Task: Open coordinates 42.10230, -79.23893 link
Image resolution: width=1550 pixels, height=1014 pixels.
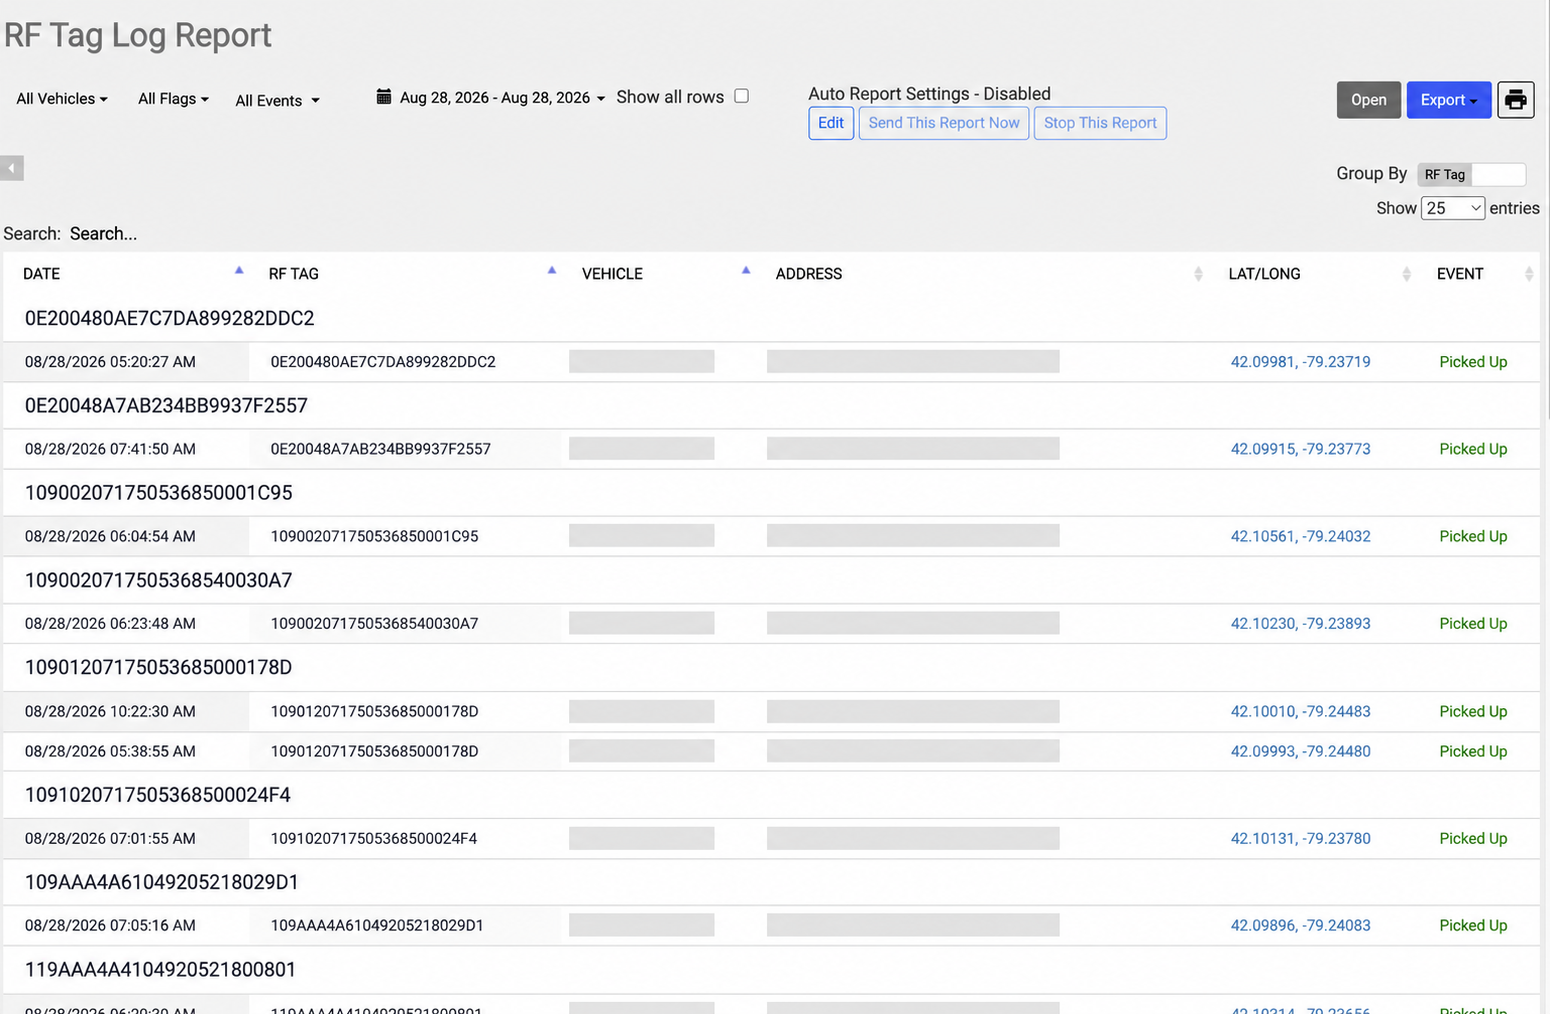Action: tap(1300, 623)
